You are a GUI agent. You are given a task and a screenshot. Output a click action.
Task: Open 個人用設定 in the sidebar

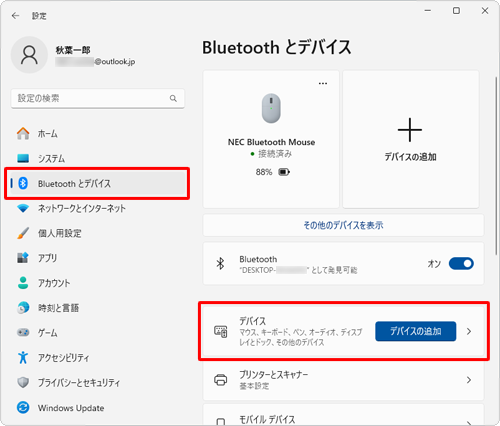click(x=97, y=233)
